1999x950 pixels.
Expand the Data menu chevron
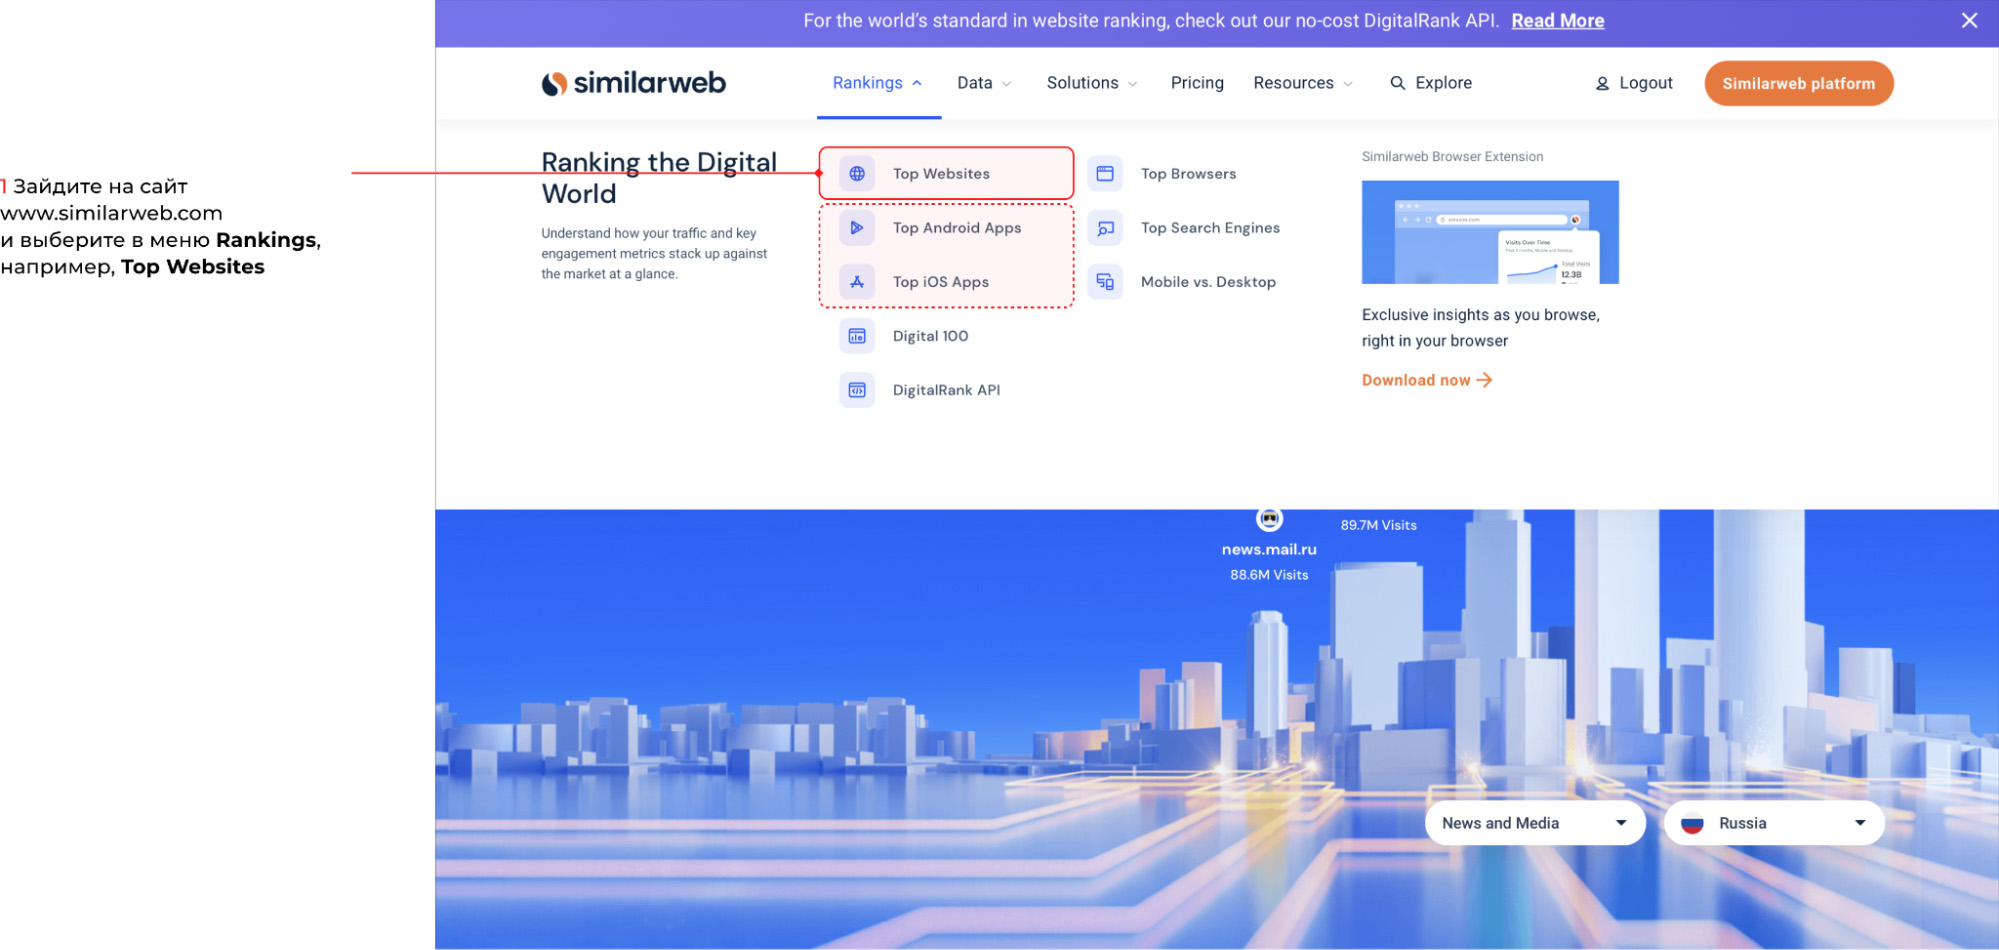click(x=1006, y=84)
